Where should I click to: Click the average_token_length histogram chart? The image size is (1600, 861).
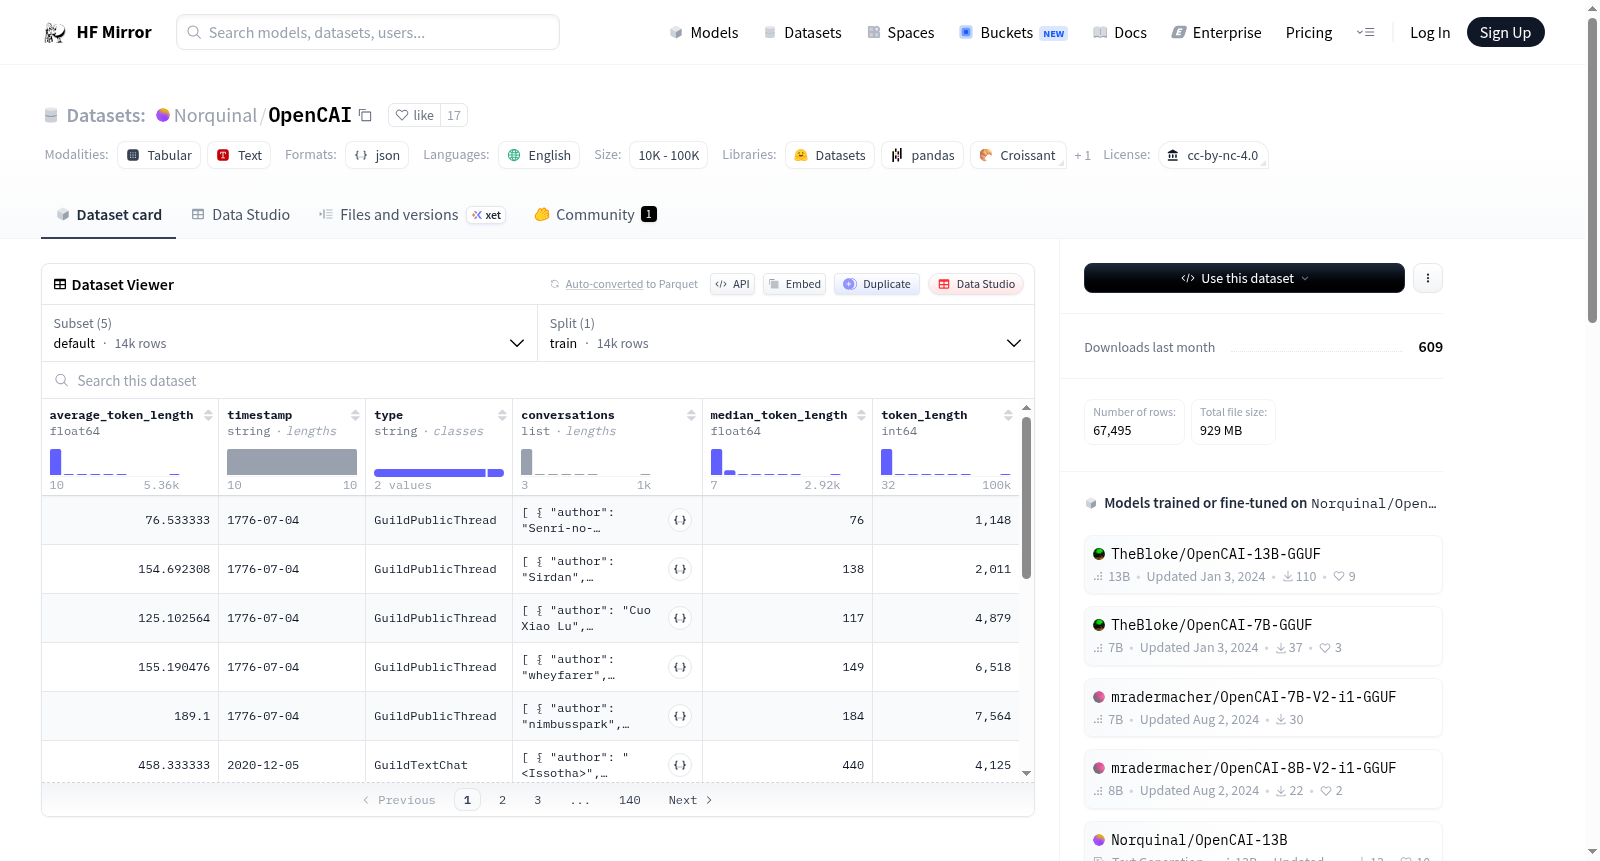pos(115,462)
